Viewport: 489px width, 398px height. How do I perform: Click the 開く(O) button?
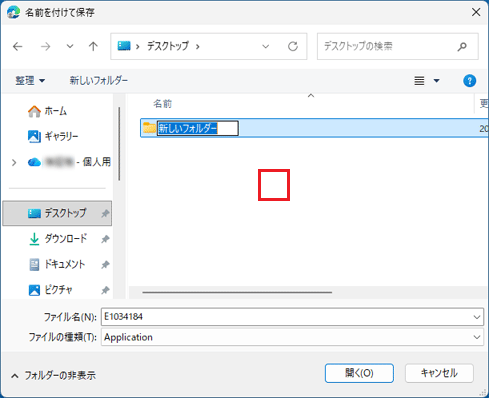pyautogui.click(x=359, y=373)
